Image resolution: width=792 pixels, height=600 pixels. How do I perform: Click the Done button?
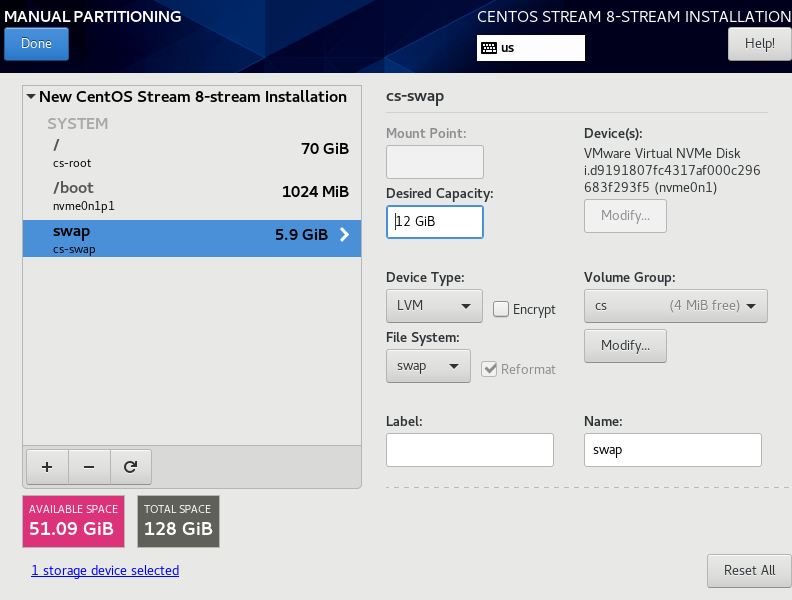click(36, 44)
